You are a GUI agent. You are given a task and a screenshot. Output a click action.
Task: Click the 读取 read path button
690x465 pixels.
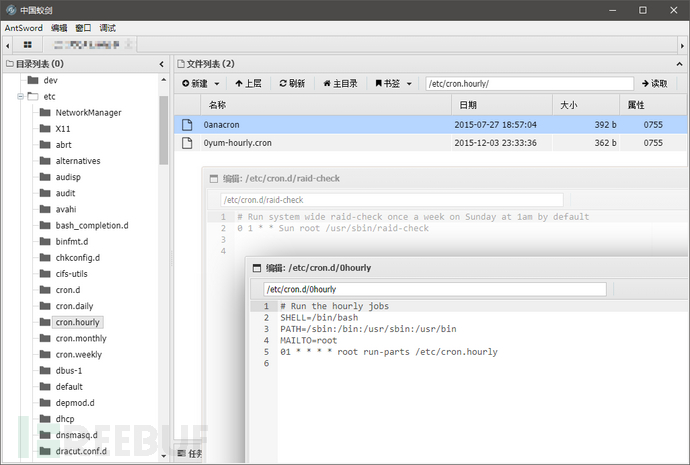[655, 83]
